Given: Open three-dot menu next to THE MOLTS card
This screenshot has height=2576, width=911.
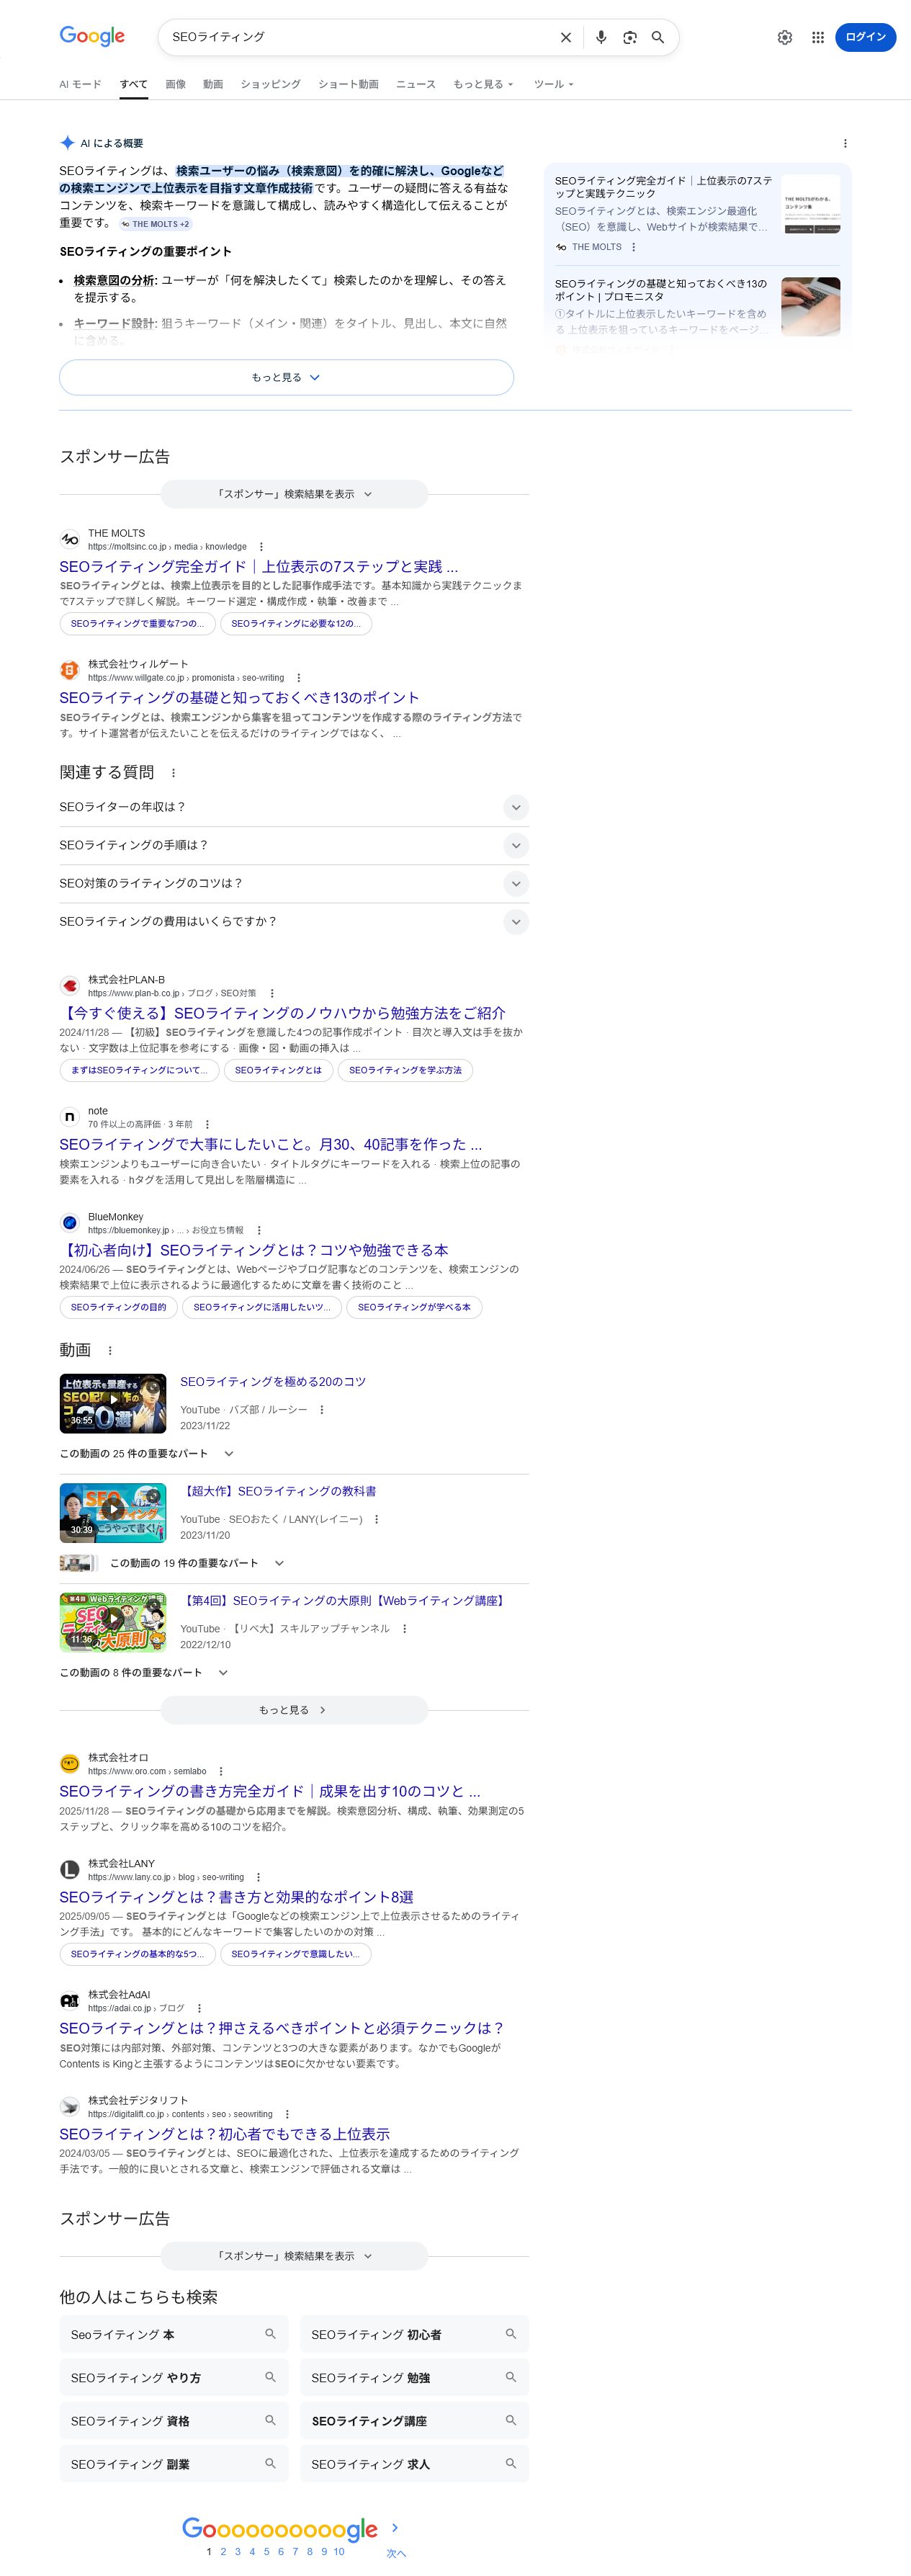Looking at the screenshot, I should (x=633, y=247).
